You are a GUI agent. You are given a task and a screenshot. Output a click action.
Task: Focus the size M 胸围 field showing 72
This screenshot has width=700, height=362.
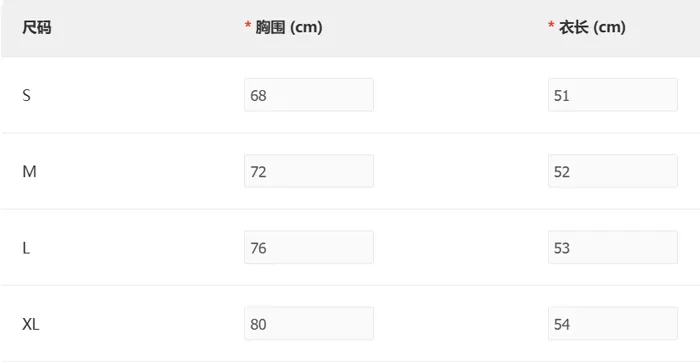point(309,171)
